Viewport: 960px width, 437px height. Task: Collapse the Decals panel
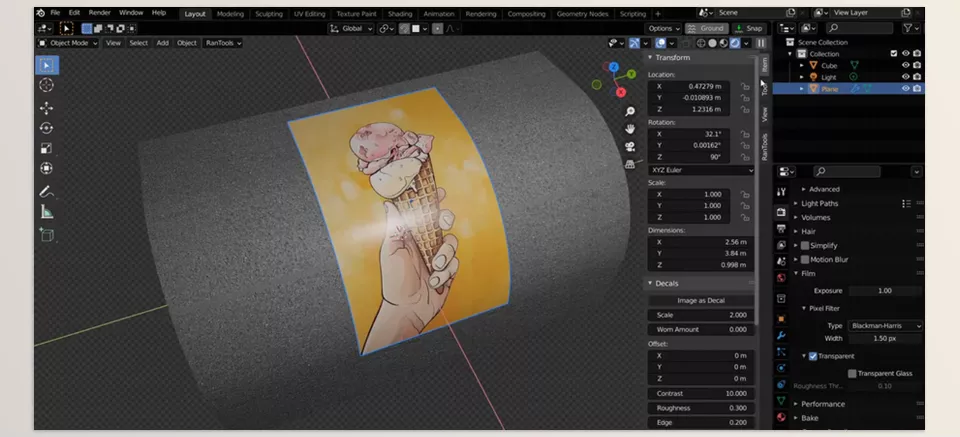click(650, 283)
